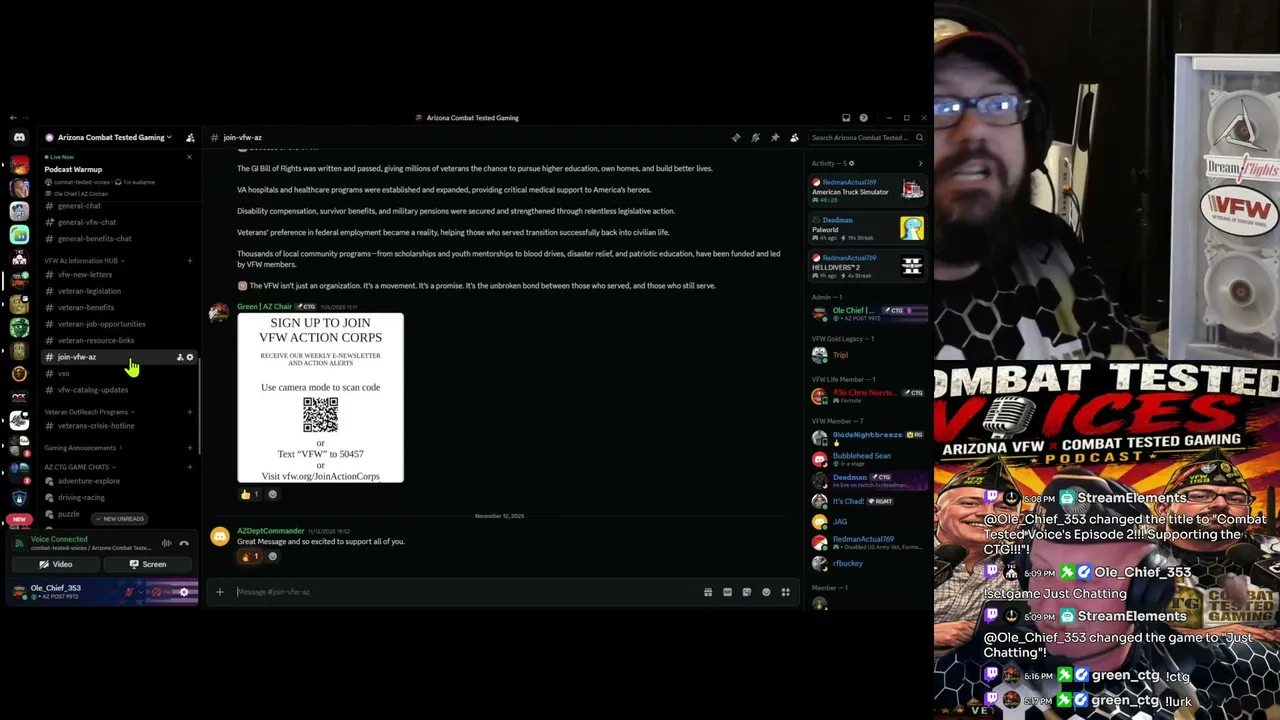Open BladeNightbreeze in member list
The width and height of the screenshot is (1280, 720).
pyautogui.click(x=867, y=437)
